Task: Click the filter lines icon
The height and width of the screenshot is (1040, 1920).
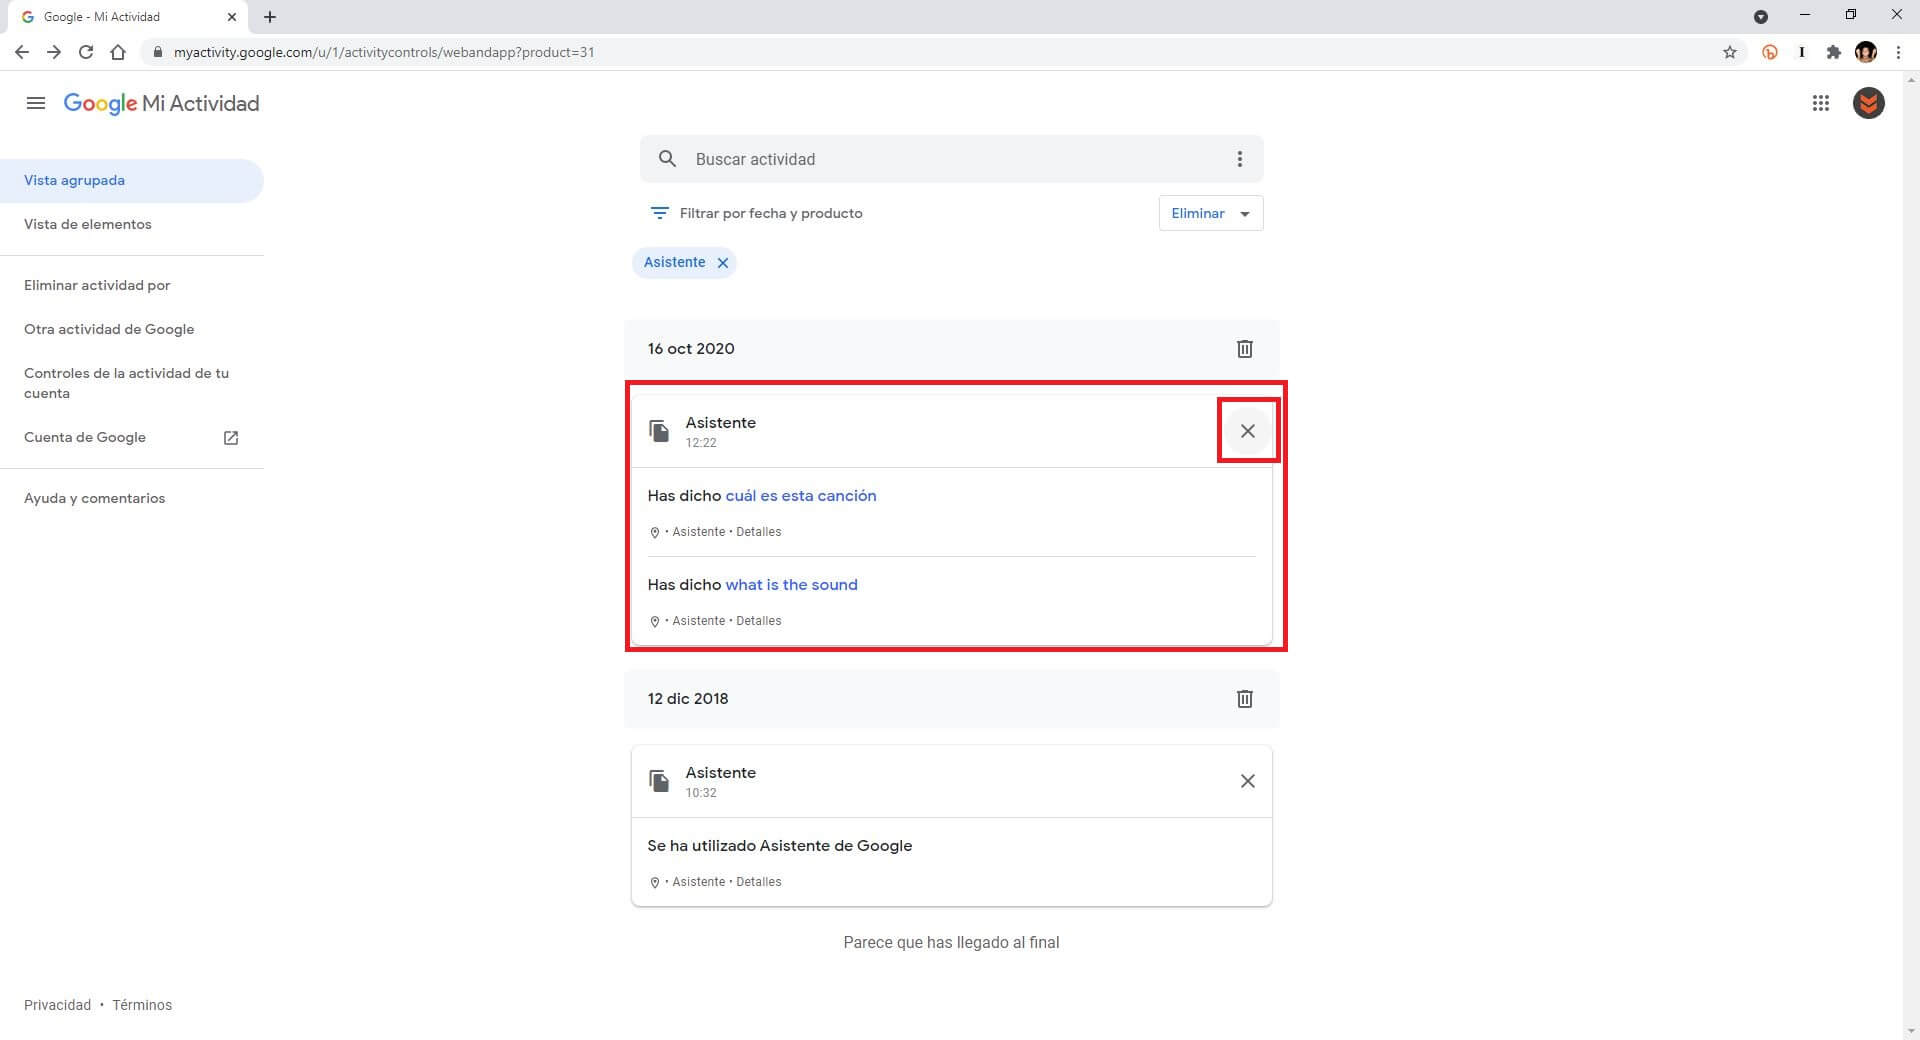Action: 659,213
